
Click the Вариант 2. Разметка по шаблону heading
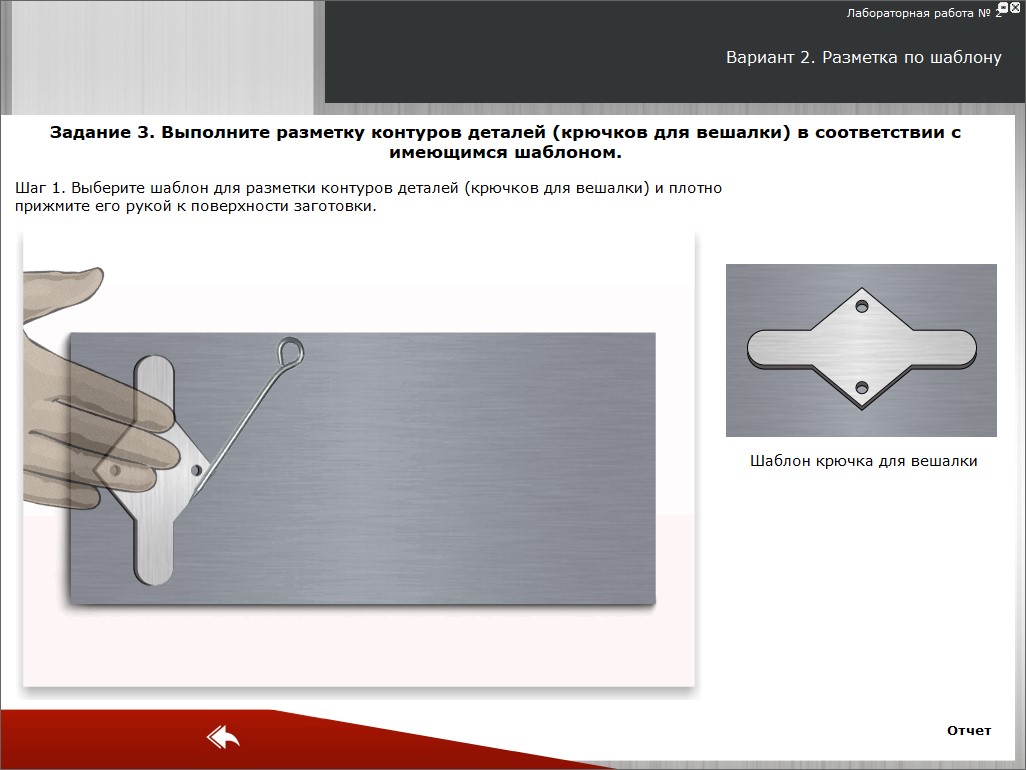[863, 57]
